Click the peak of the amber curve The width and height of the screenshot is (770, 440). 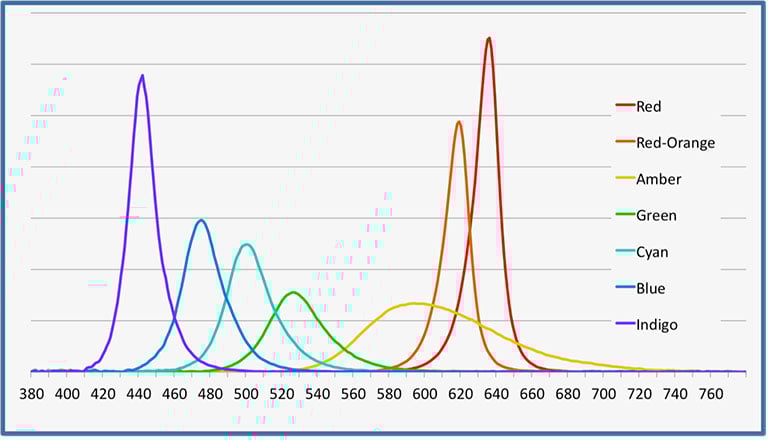[415, 303]
